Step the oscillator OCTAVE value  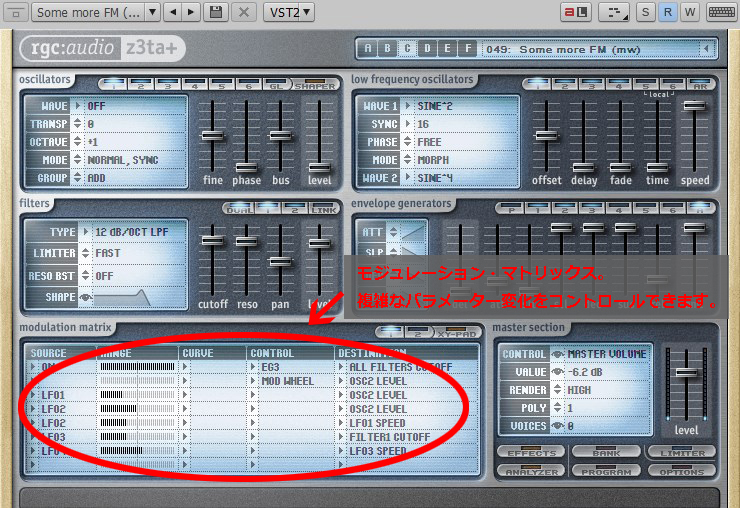pyautogui.click(x=78, y=142)
